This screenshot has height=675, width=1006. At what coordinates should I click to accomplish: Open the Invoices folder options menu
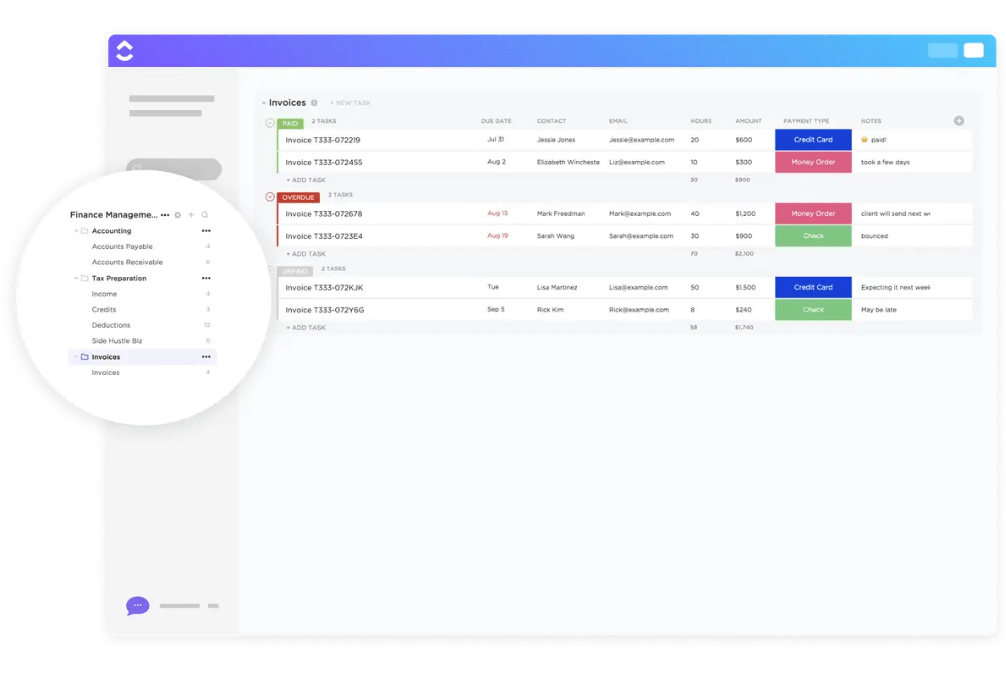[206, 357]
